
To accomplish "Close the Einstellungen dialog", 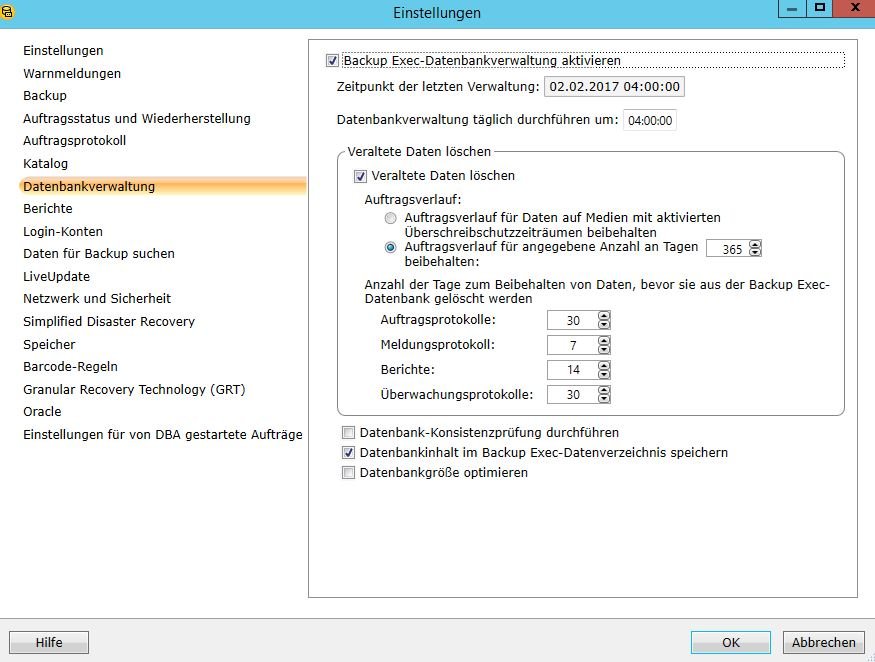I will pos(854,8).
